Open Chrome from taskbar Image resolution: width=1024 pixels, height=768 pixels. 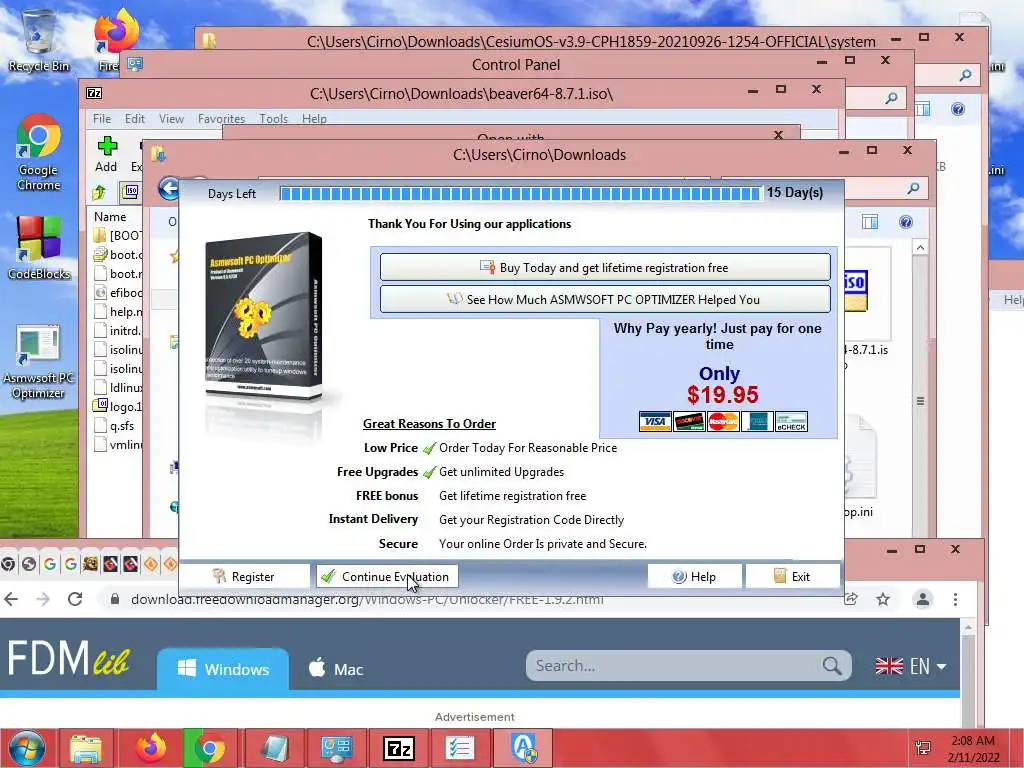(210, 748)
